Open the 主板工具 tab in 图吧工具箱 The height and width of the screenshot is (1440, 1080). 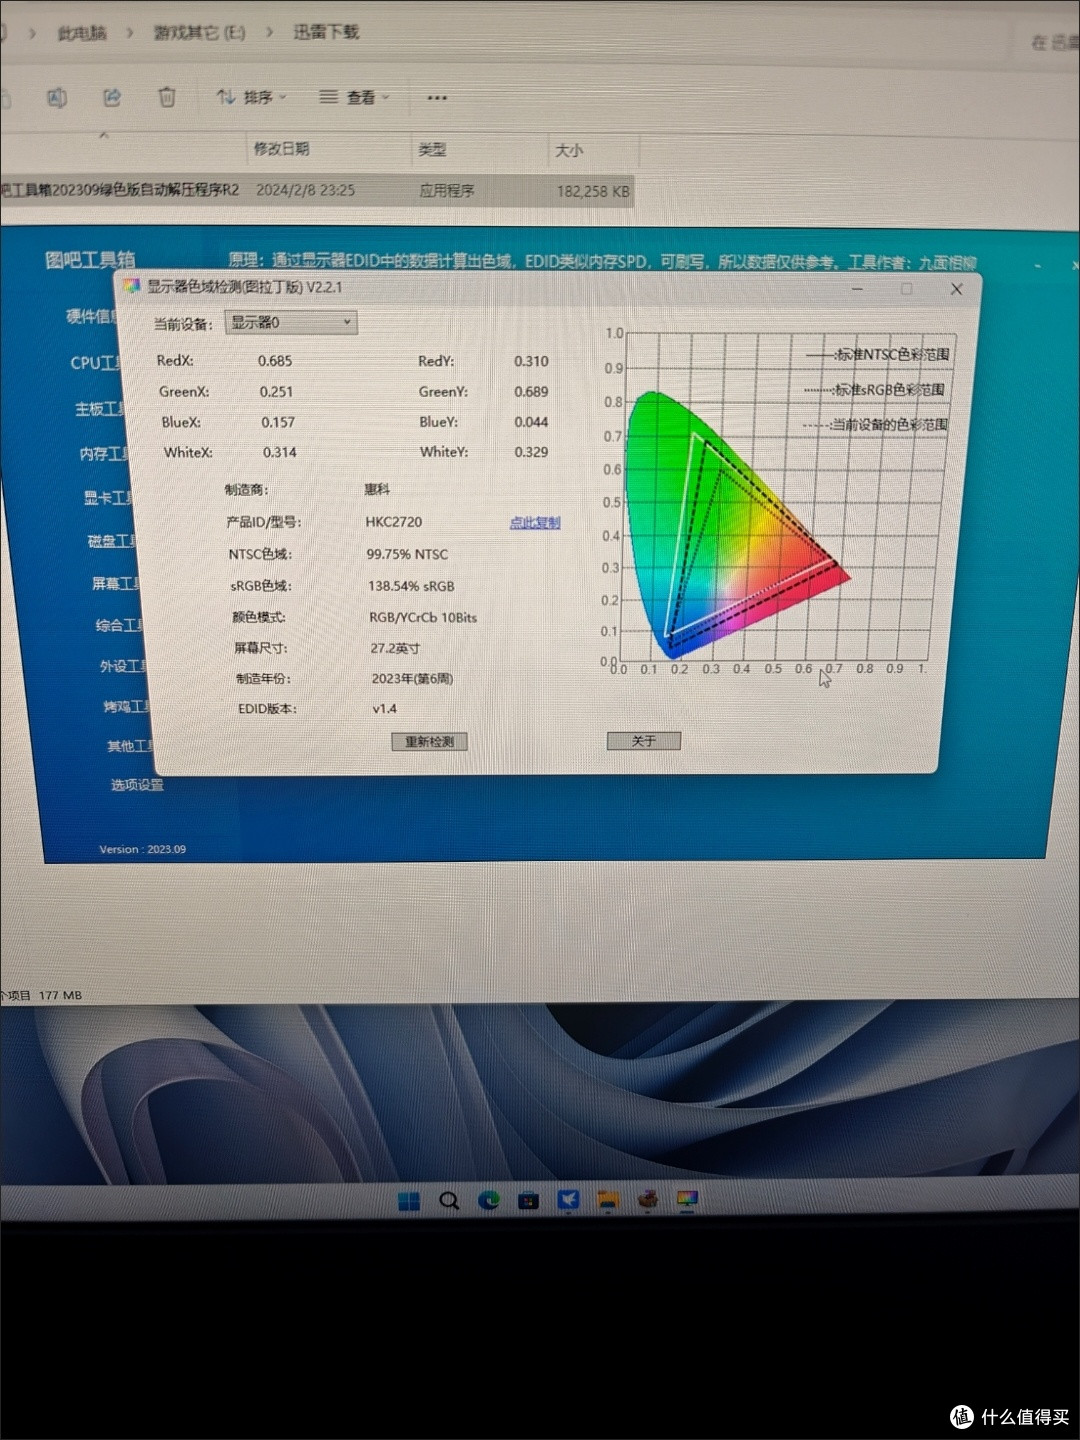click(x=100, y=409)
